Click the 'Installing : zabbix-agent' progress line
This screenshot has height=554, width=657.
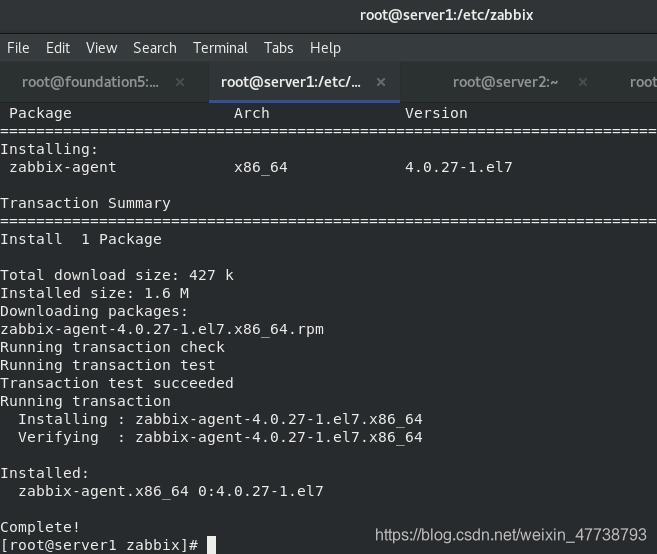(220, 419)
